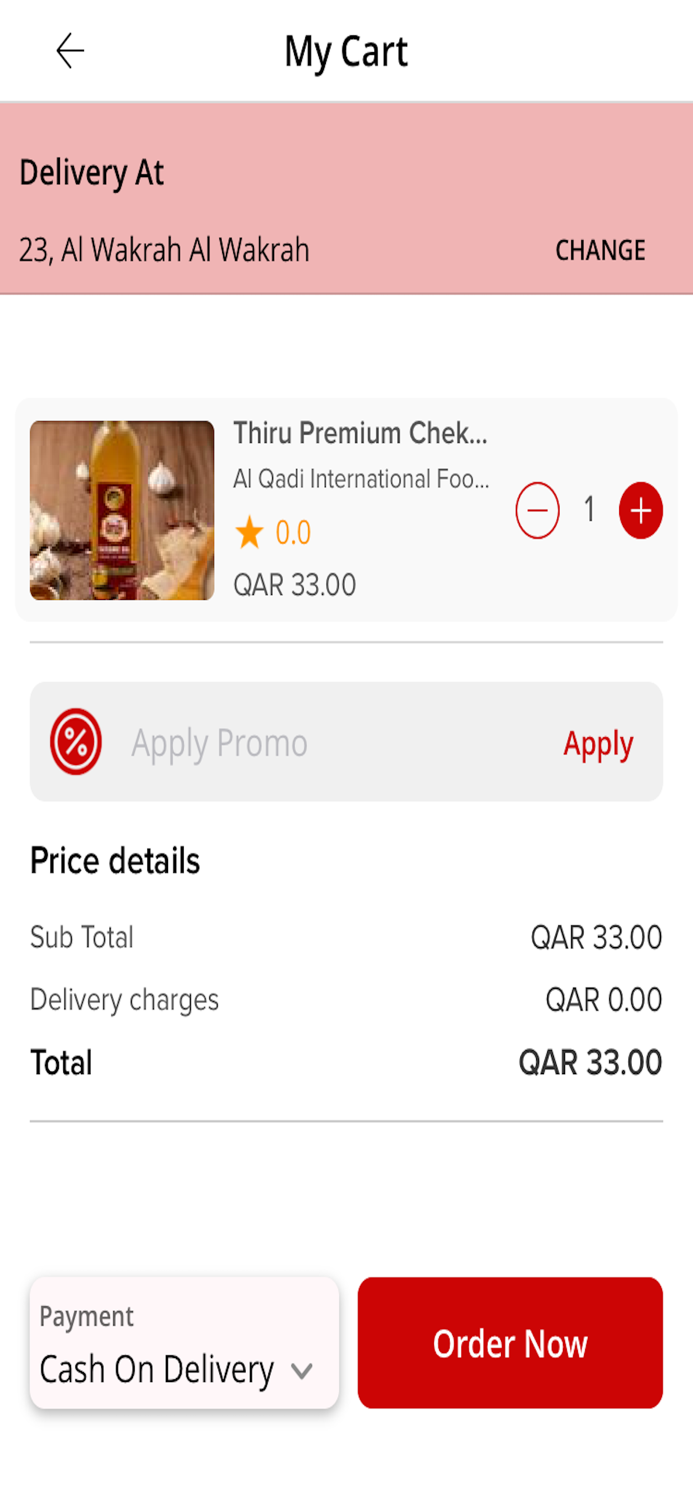Click the plus icon to increase item quantity
The image size is (693, 1500).
click(640, 510)
